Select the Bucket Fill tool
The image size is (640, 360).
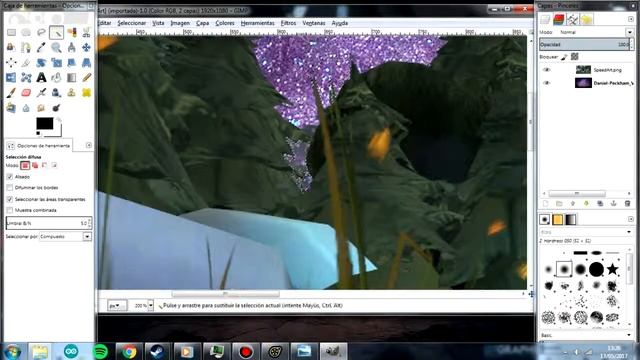[56, 78]
